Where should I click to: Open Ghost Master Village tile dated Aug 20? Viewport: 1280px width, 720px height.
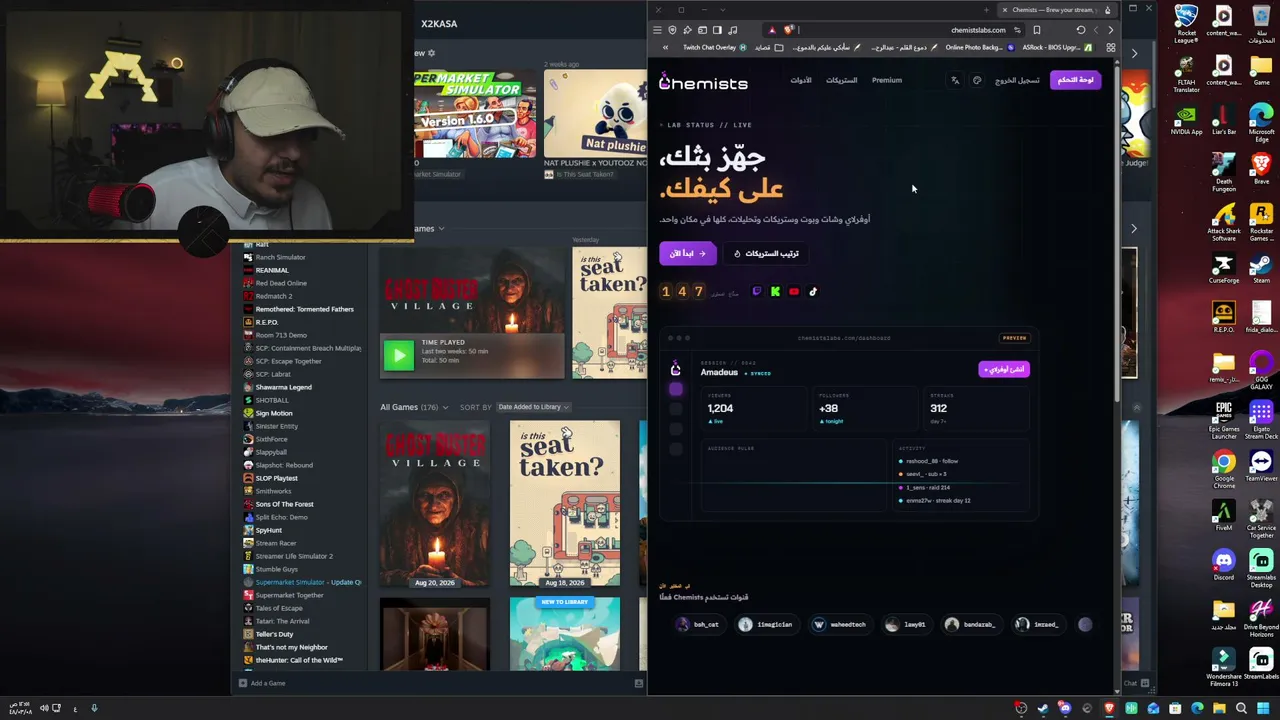[x=435, y=503]
